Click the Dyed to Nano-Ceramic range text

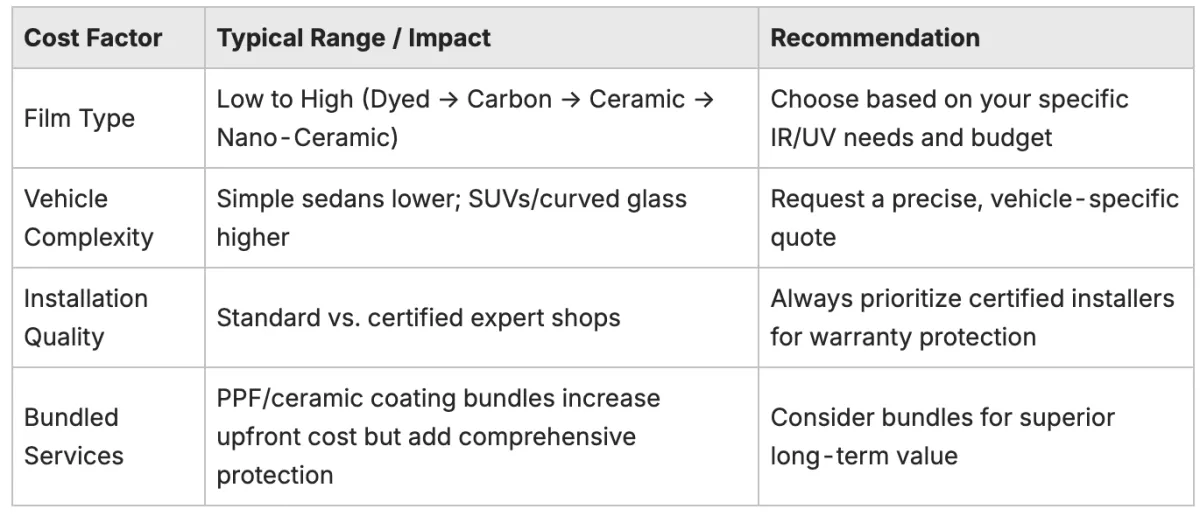[466, 118]
